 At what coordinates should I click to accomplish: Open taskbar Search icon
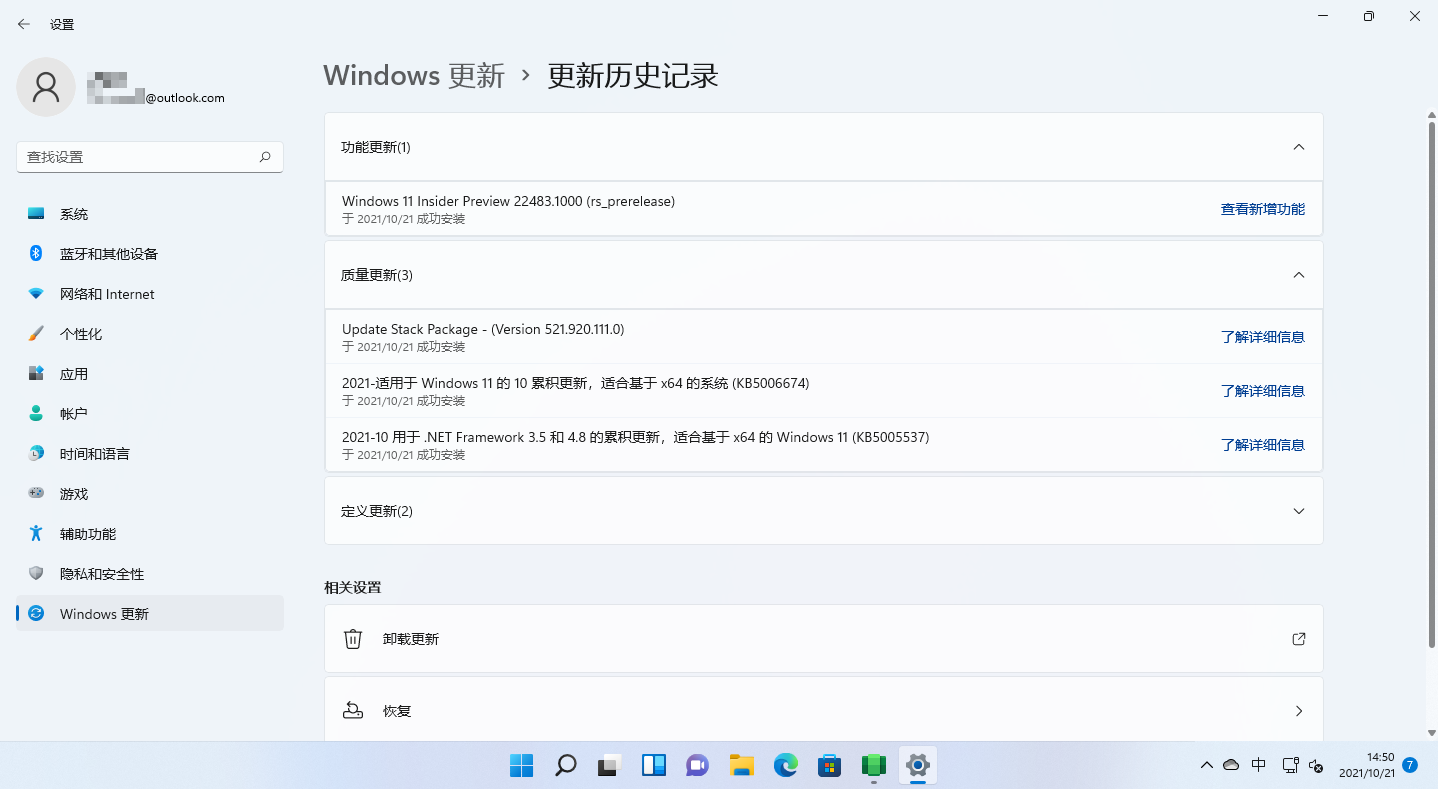tap(565, 766)
